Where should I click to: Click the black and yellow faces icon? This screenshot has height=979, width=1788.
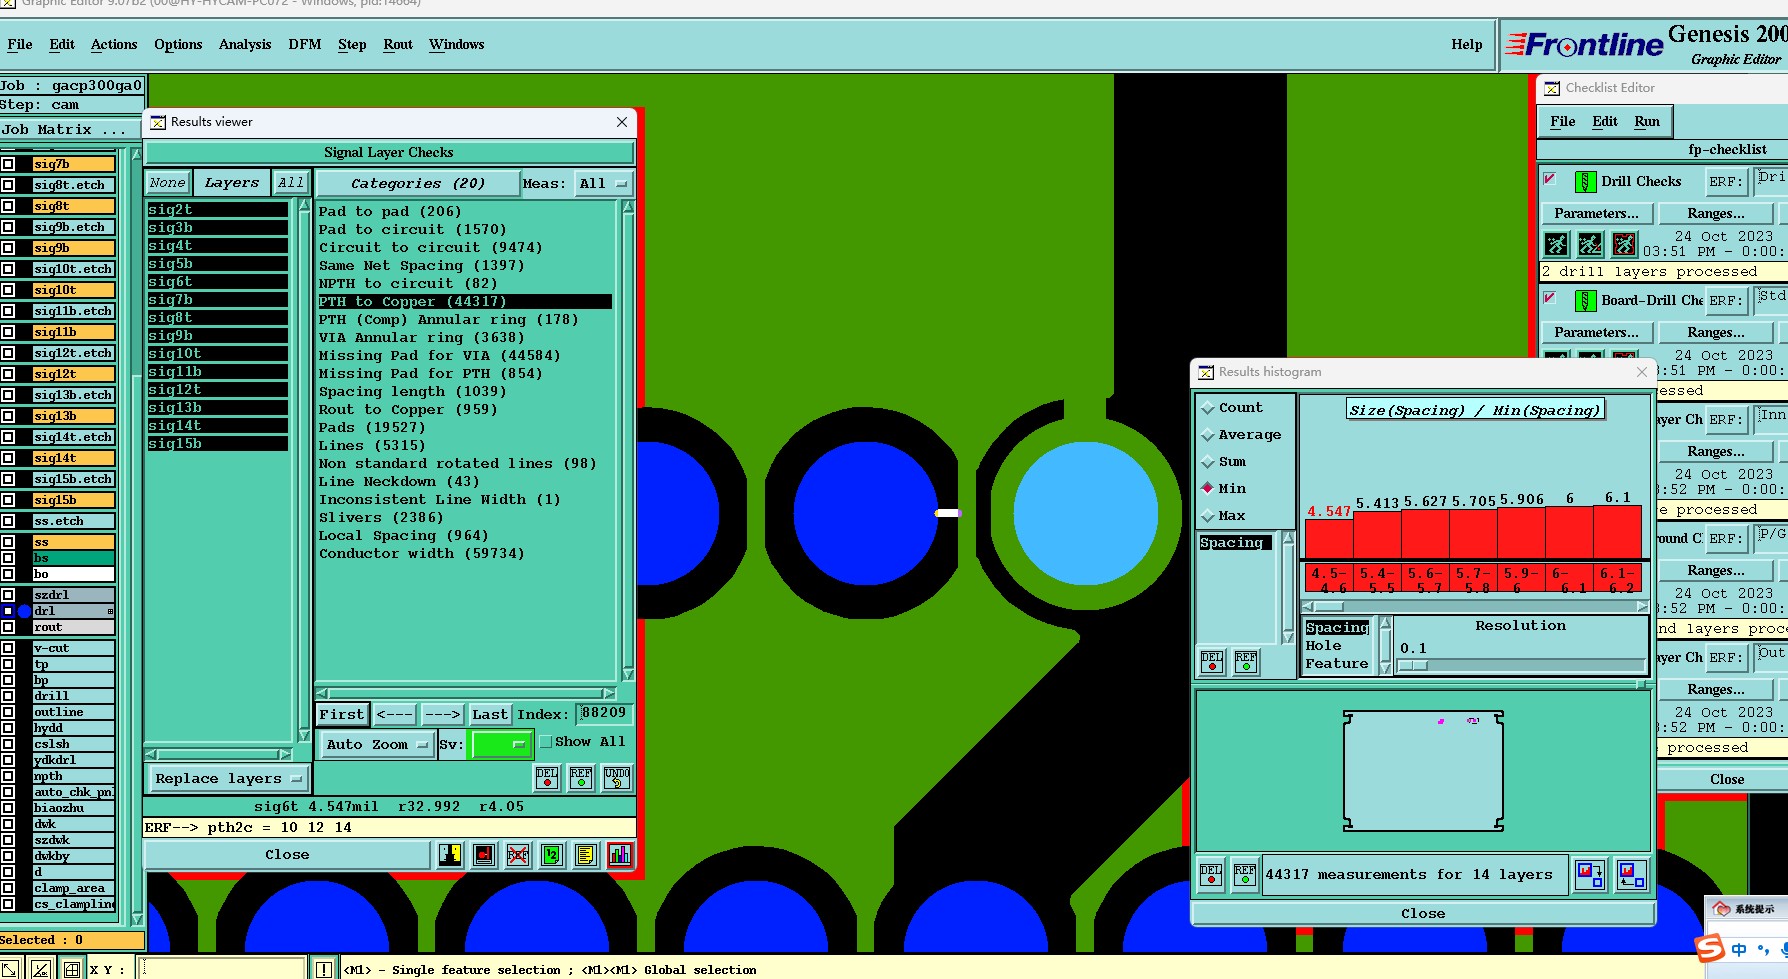(x=450, y=855)
